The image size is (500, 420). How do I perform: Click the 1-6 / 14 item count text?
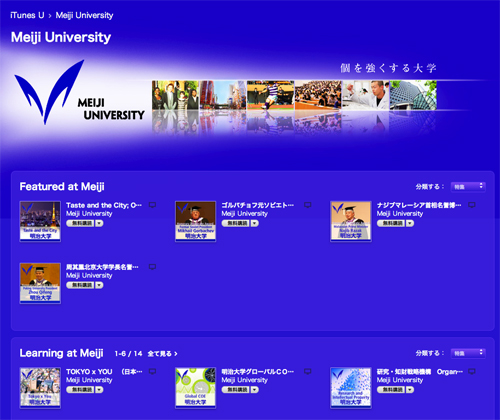(128, 354)
